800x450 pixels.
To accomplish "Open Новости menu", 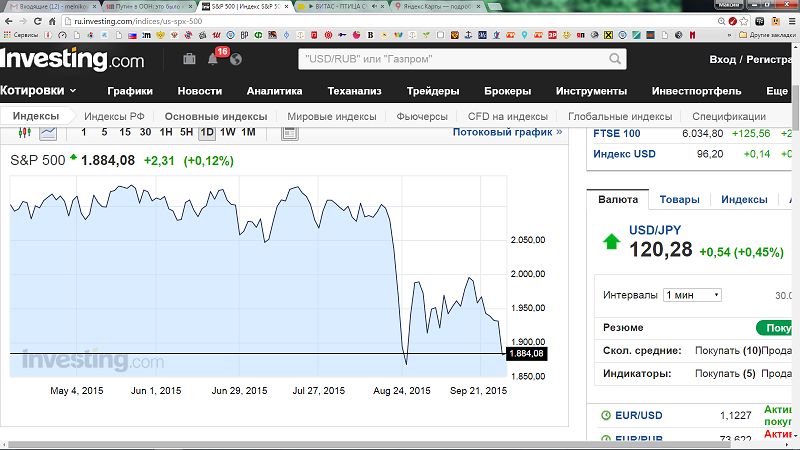I will click(199, 91).
